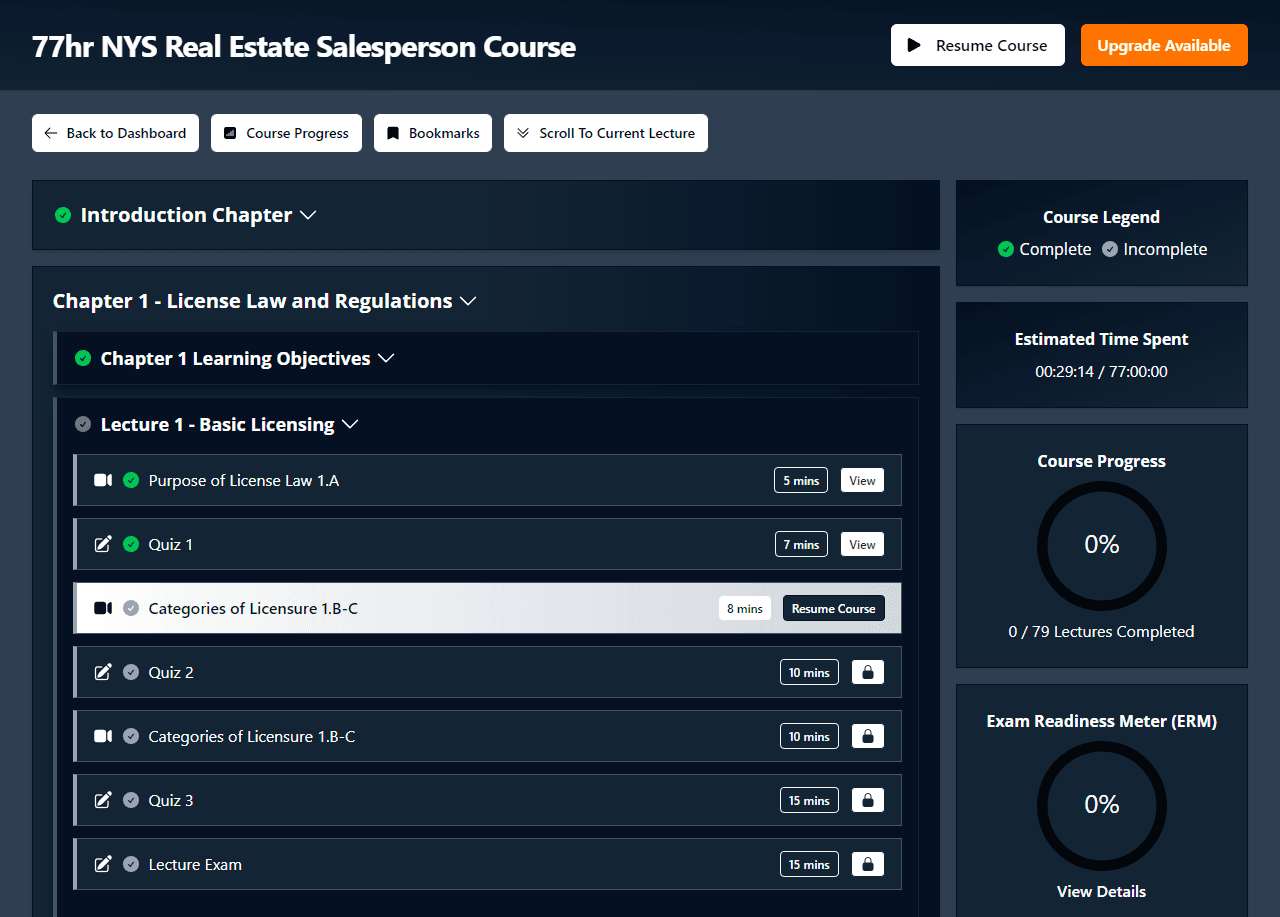This screenshot has width=1280, height=917.
Task: Collapse Chapter 1 - License Law and Regulations
Action: coord(468,300)
